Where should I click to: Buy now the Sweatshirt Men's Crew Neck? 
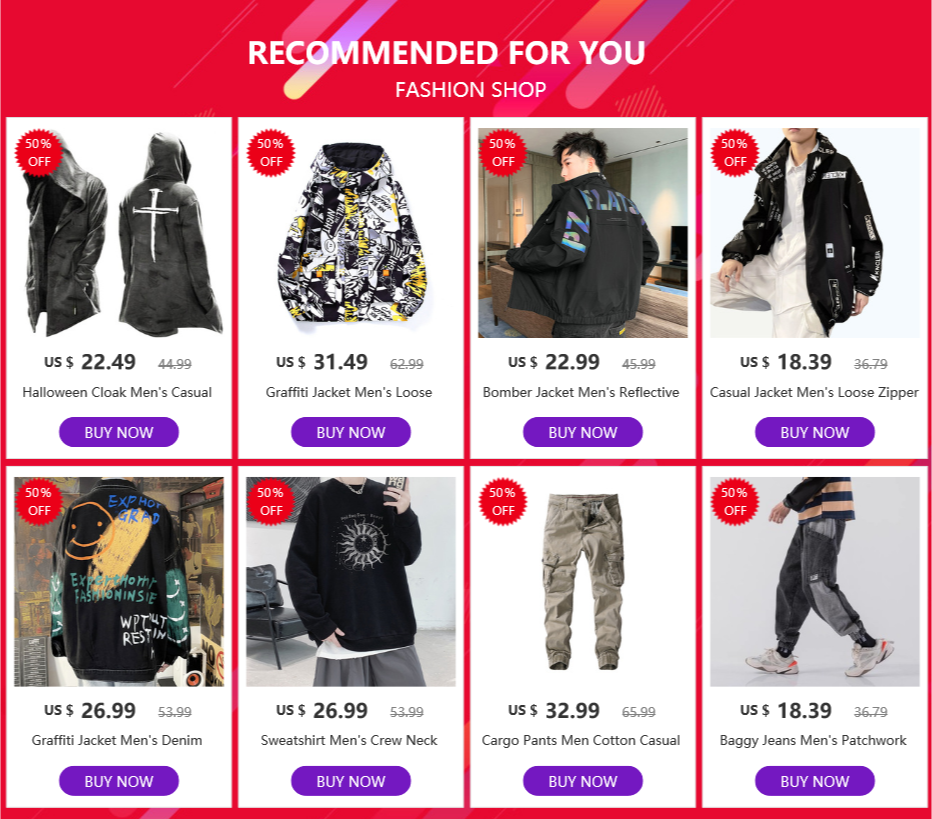(x=351, y=781)
